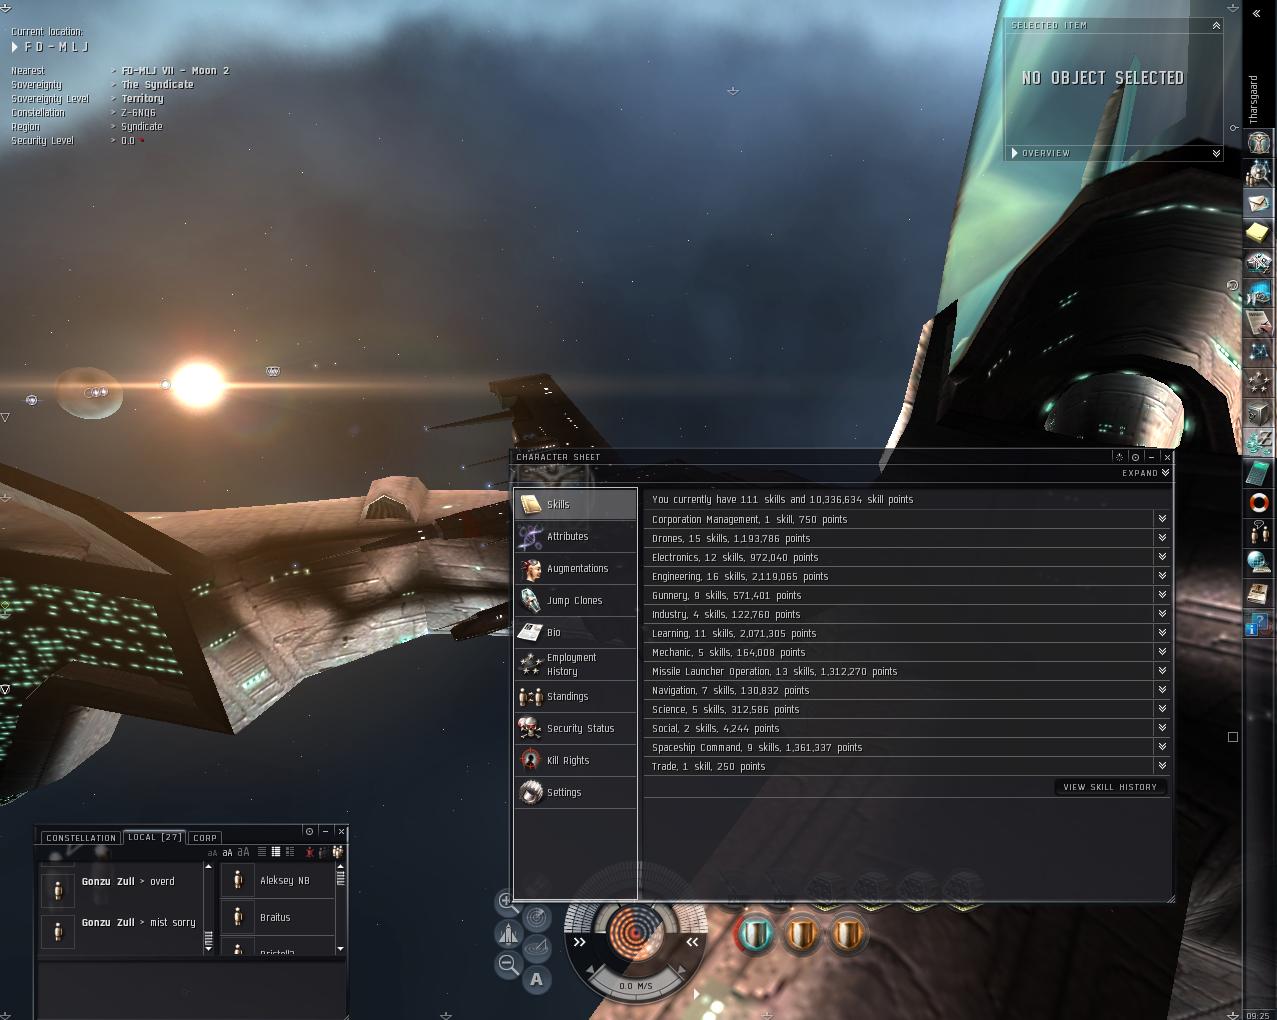The image size is (1277, 1020).
Task: Activate the rightmost orange shield module
Action: coord(848,935)
